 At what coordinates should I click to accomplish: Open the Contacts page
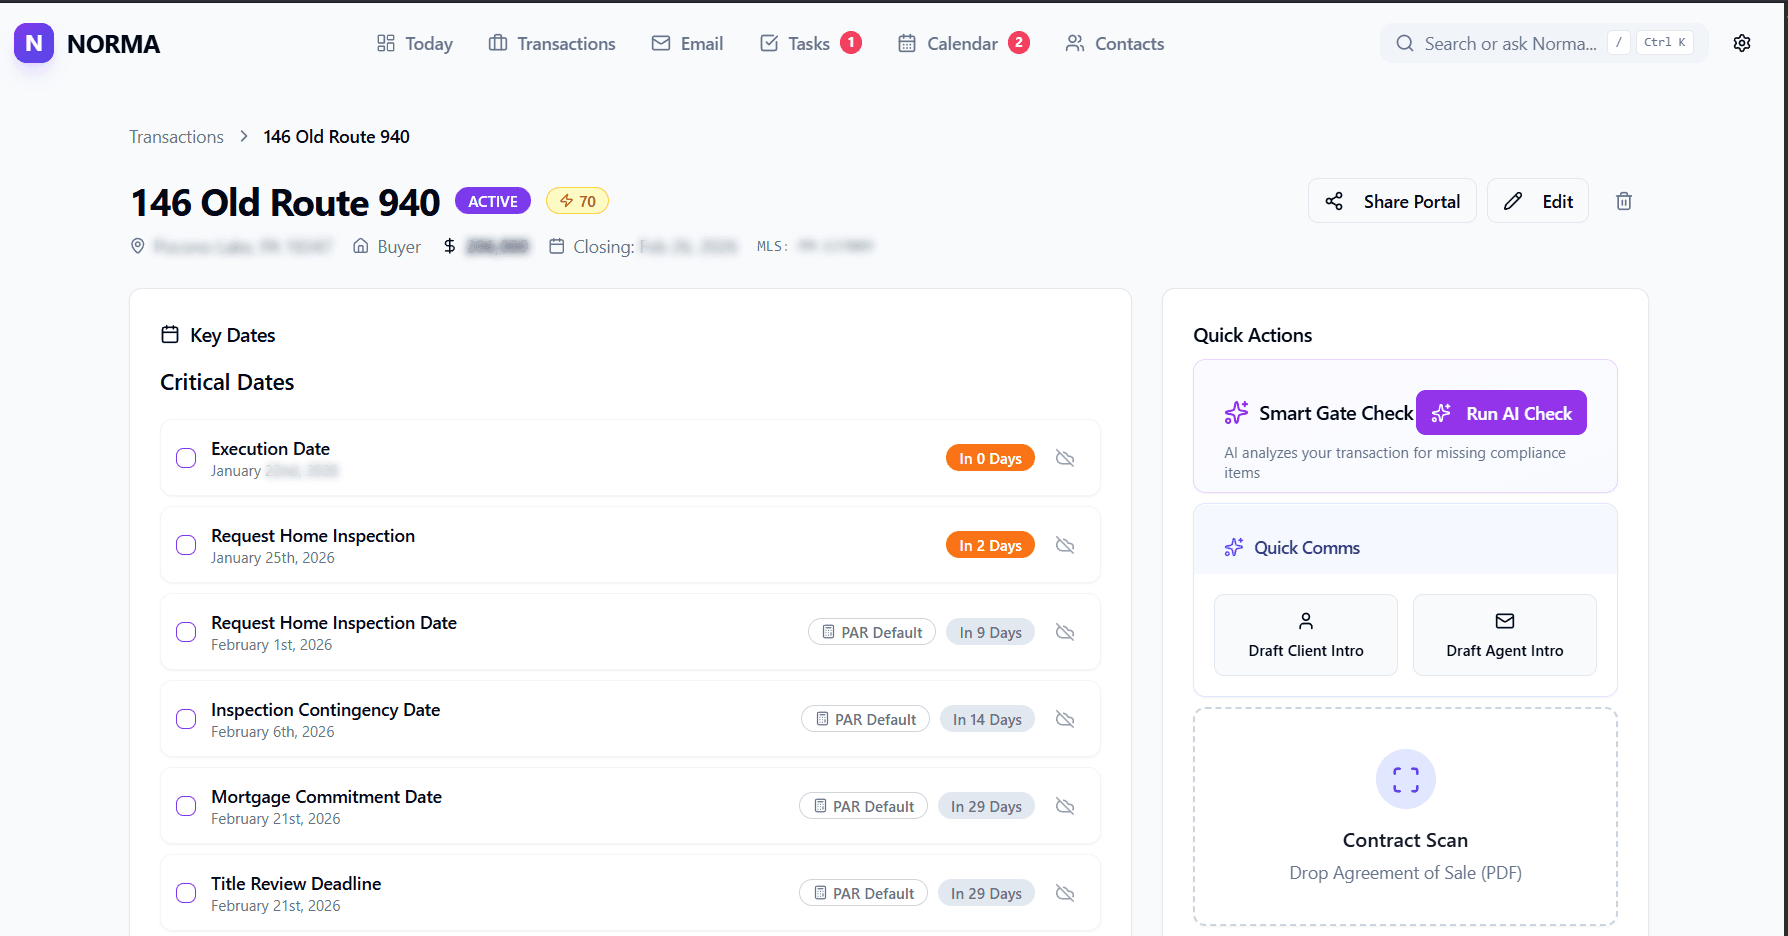(1113, 43)
